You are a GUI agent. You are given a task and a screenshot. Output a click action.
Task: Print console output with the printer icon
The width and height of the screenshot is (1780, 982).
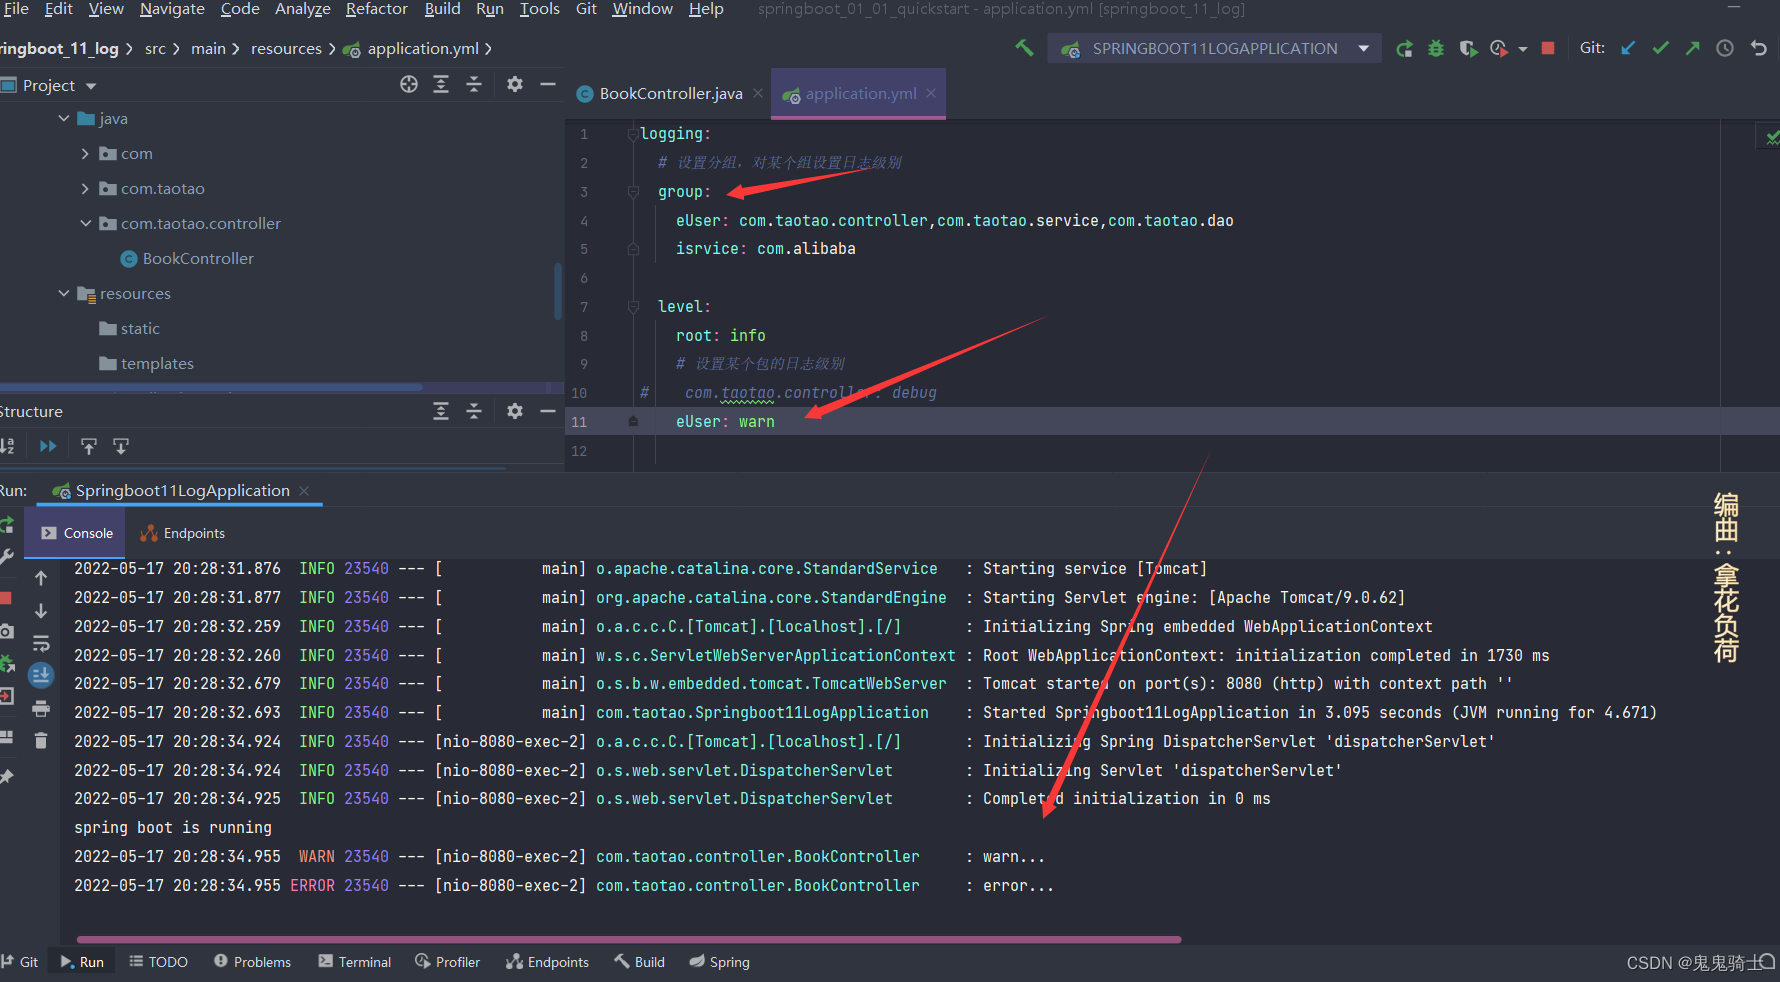[41, 708]
